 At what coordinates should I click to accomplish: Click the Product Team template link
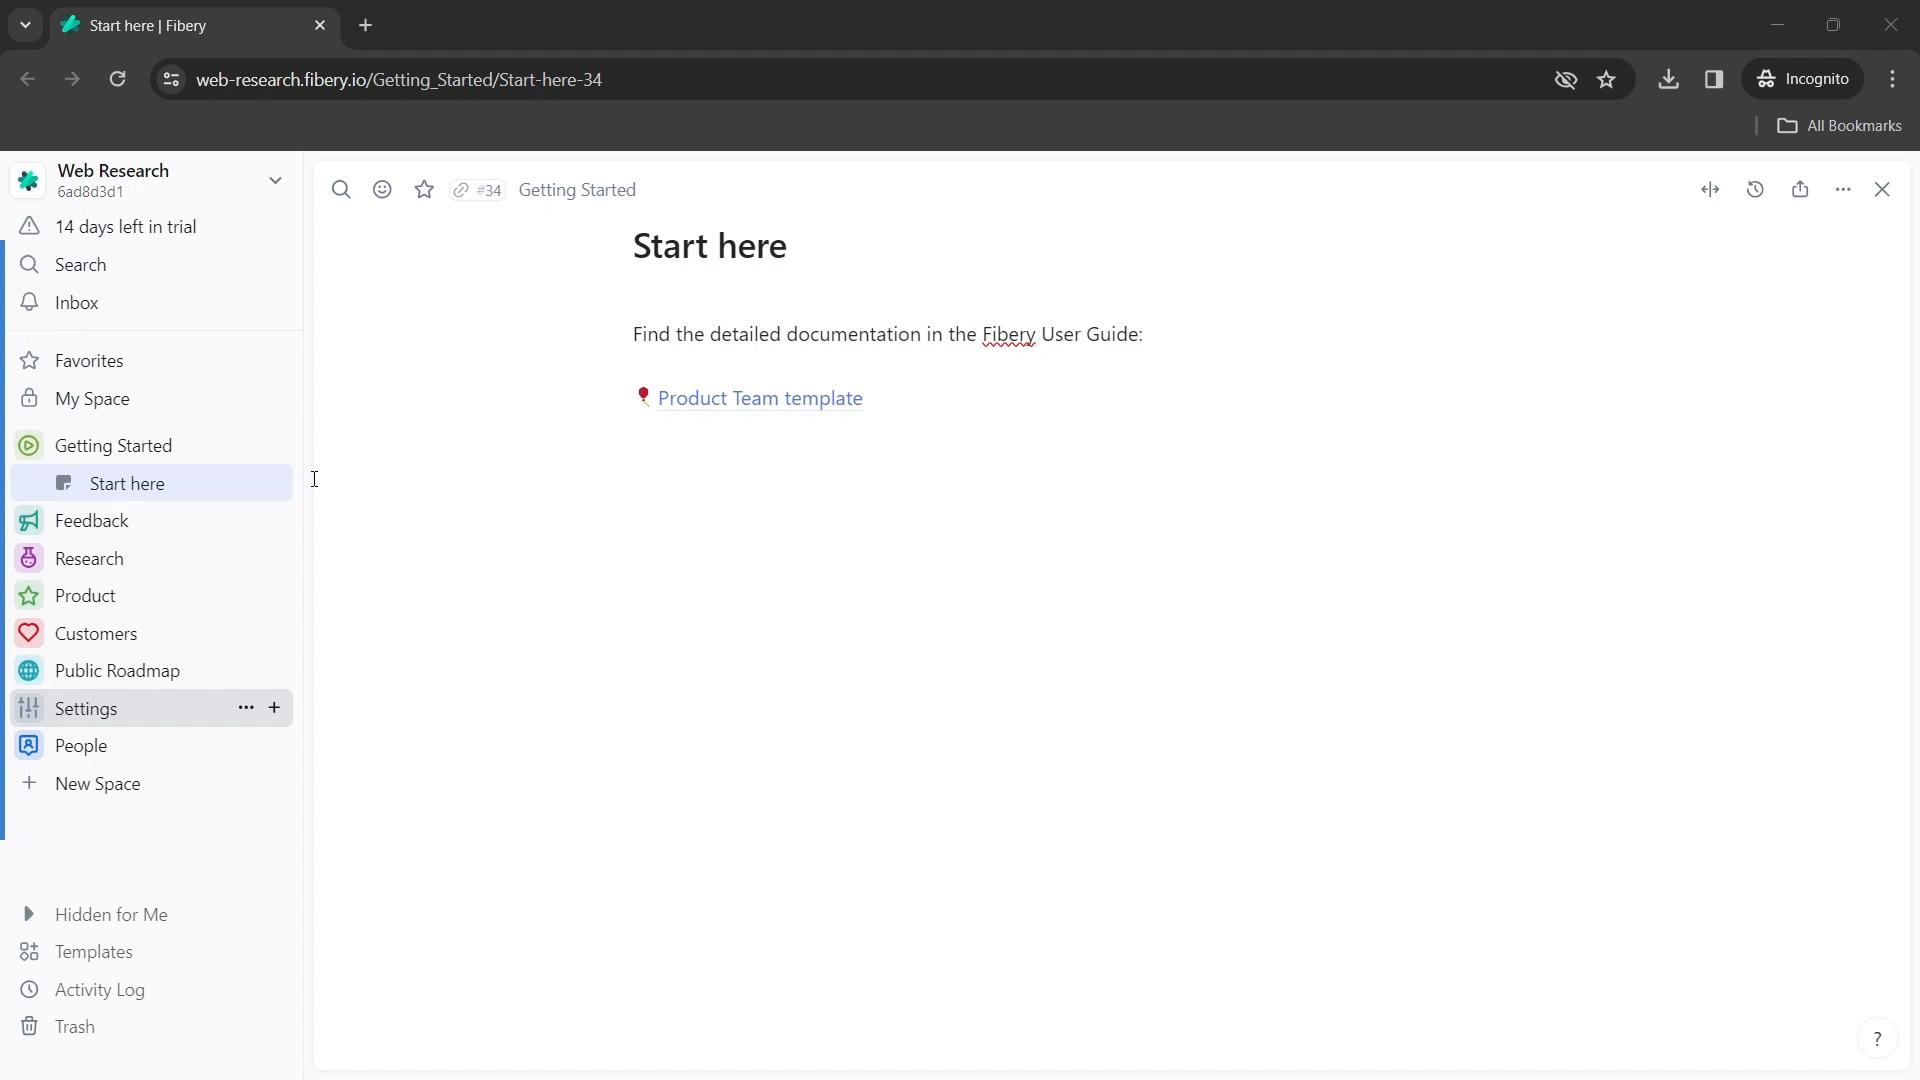tap(761, 398)
